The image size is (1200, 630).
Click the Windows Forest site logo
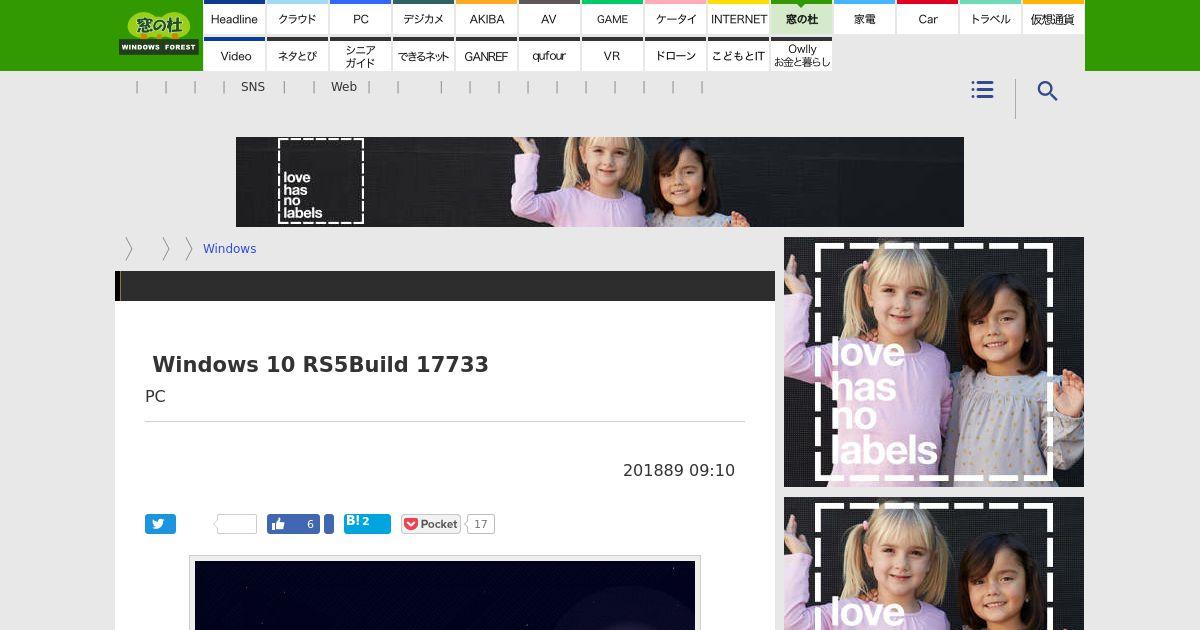[159, 34]
